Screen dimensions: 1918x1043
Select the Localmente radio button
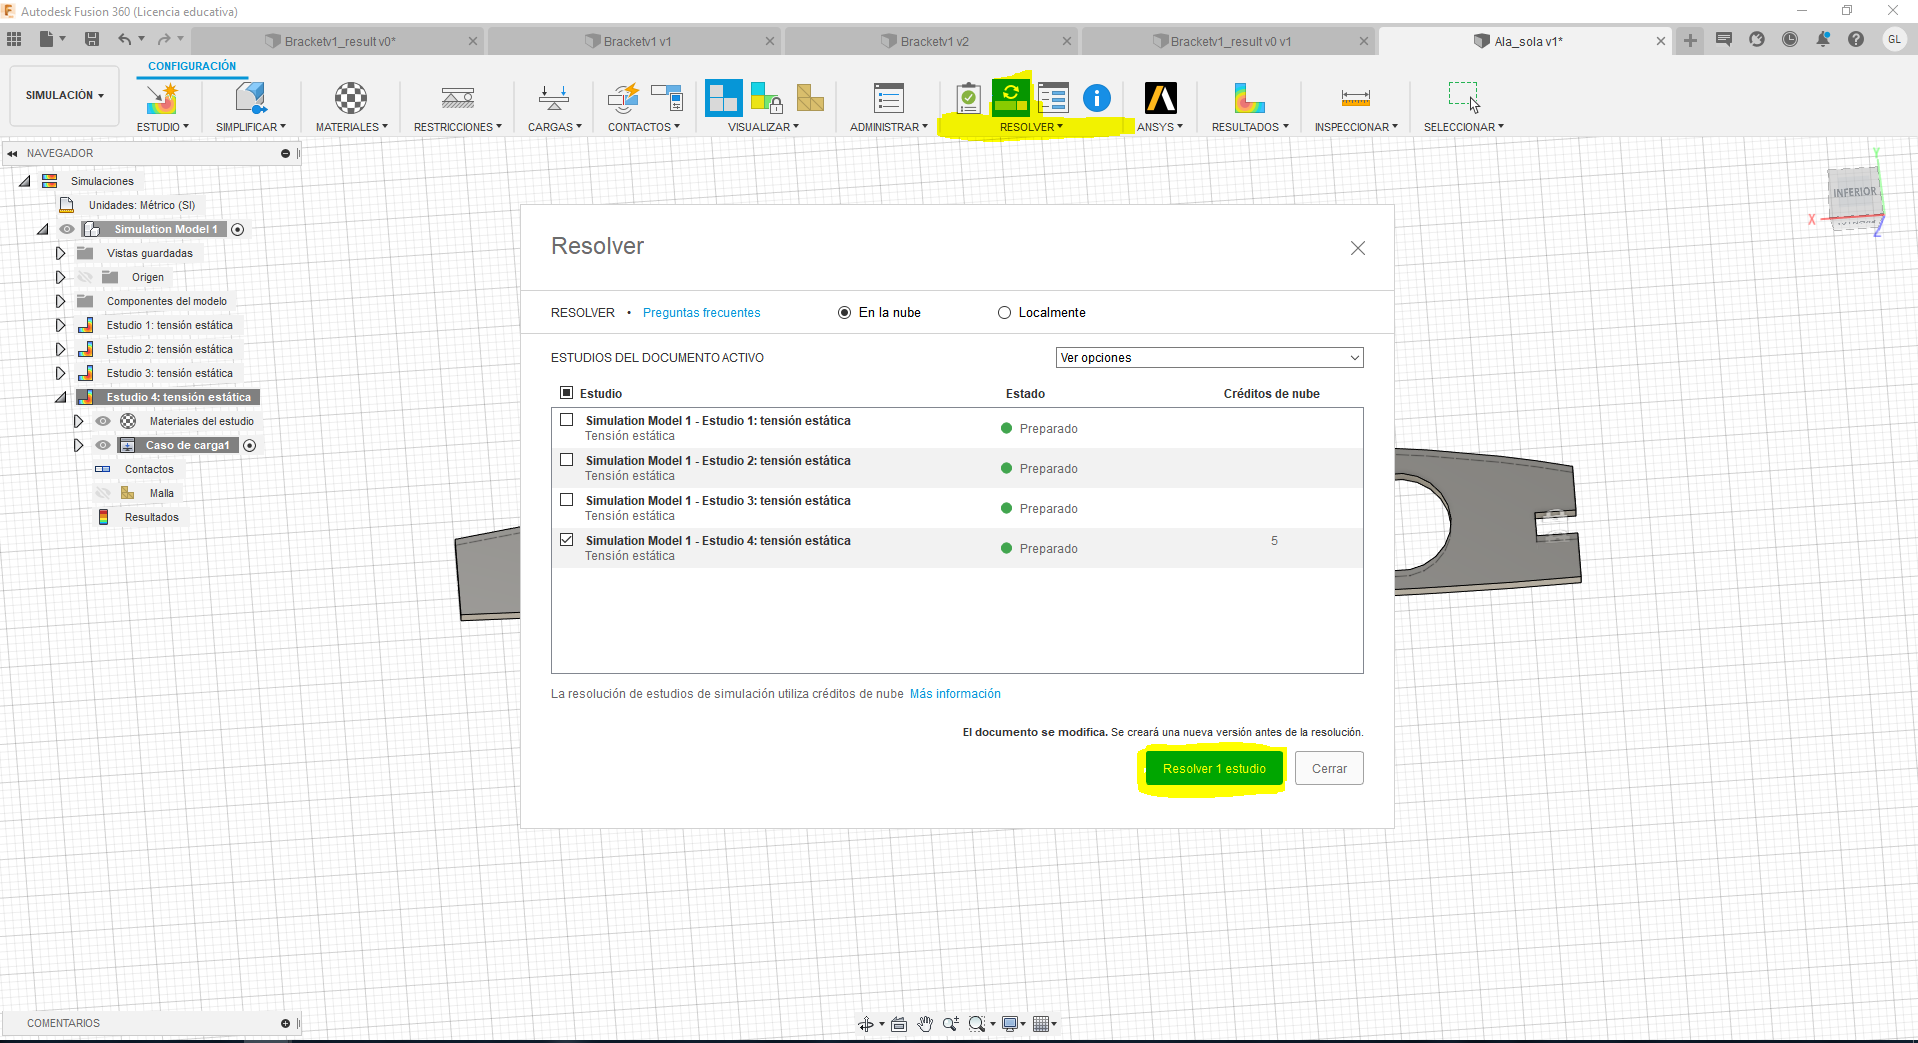tap(1004, 313)
